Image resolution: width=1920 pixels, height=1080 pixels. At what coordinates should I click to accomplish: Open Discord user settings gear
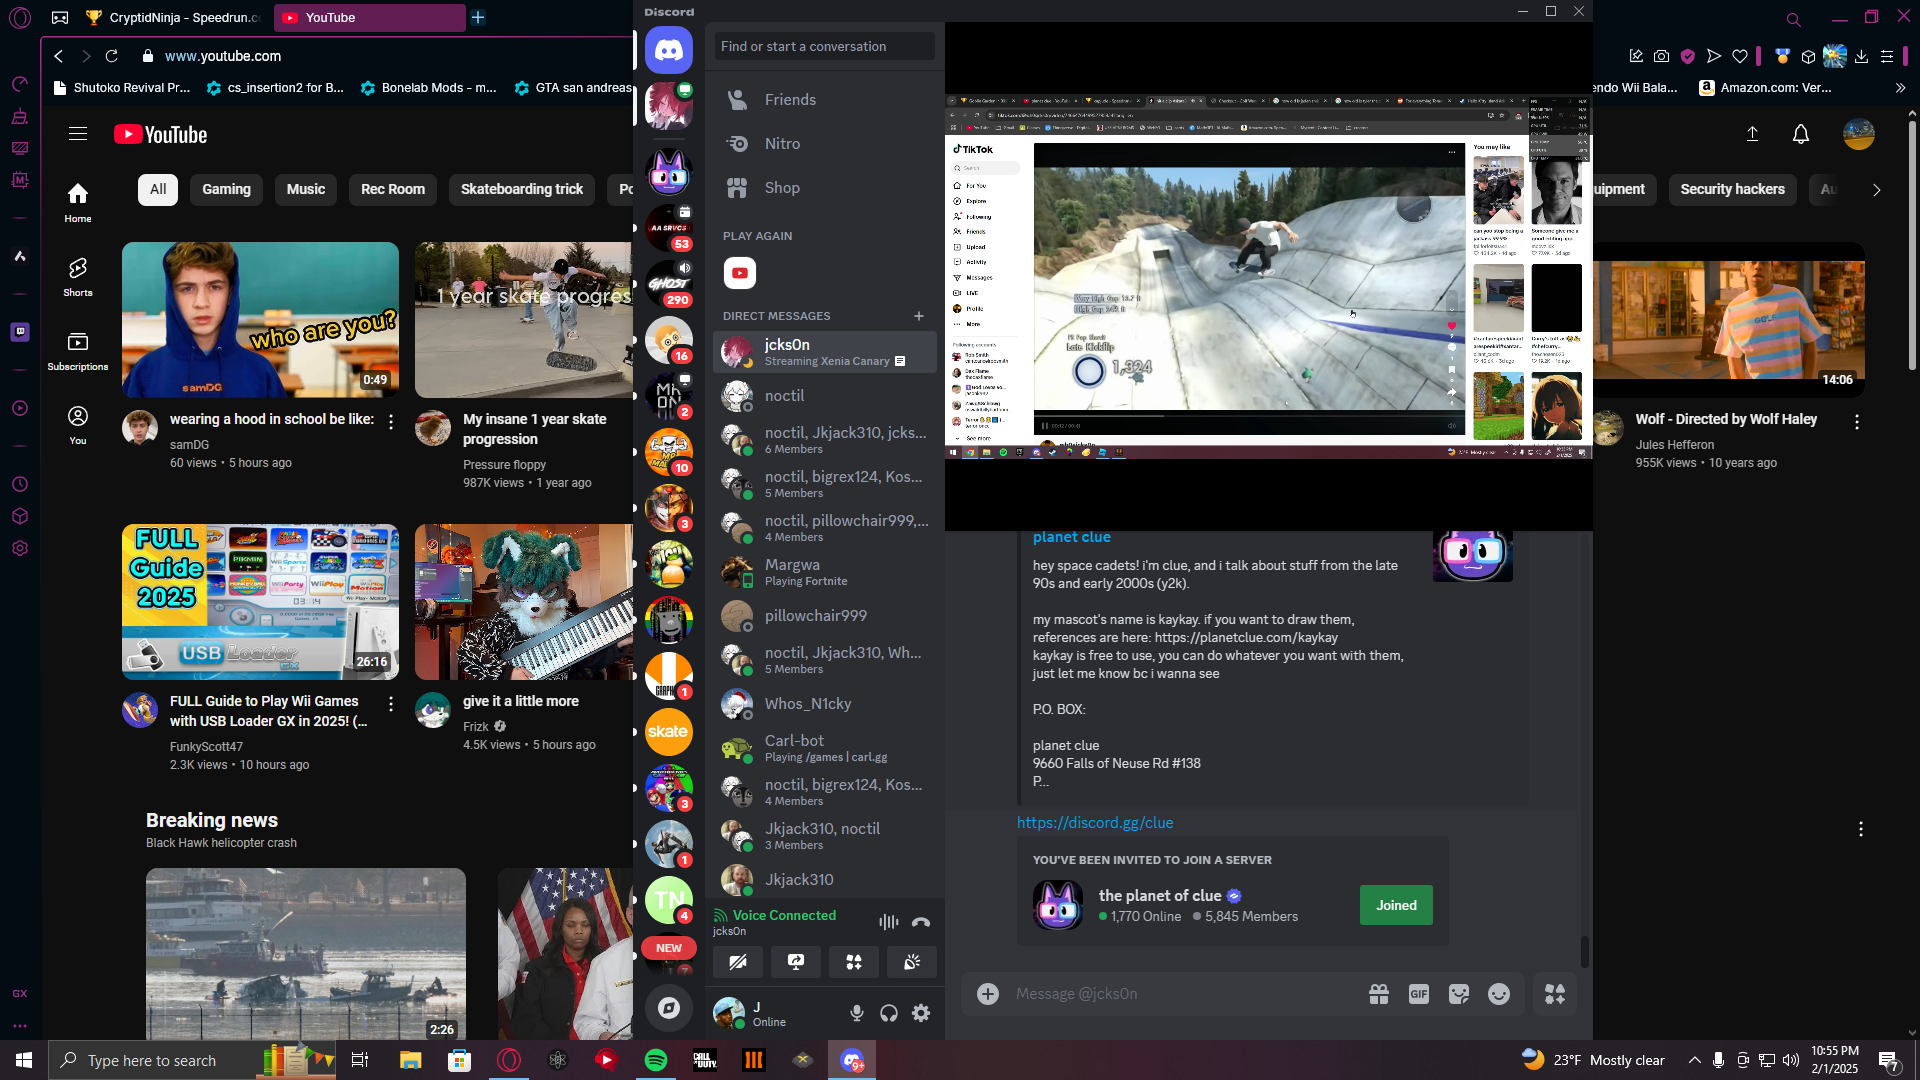click(921, 1013)
